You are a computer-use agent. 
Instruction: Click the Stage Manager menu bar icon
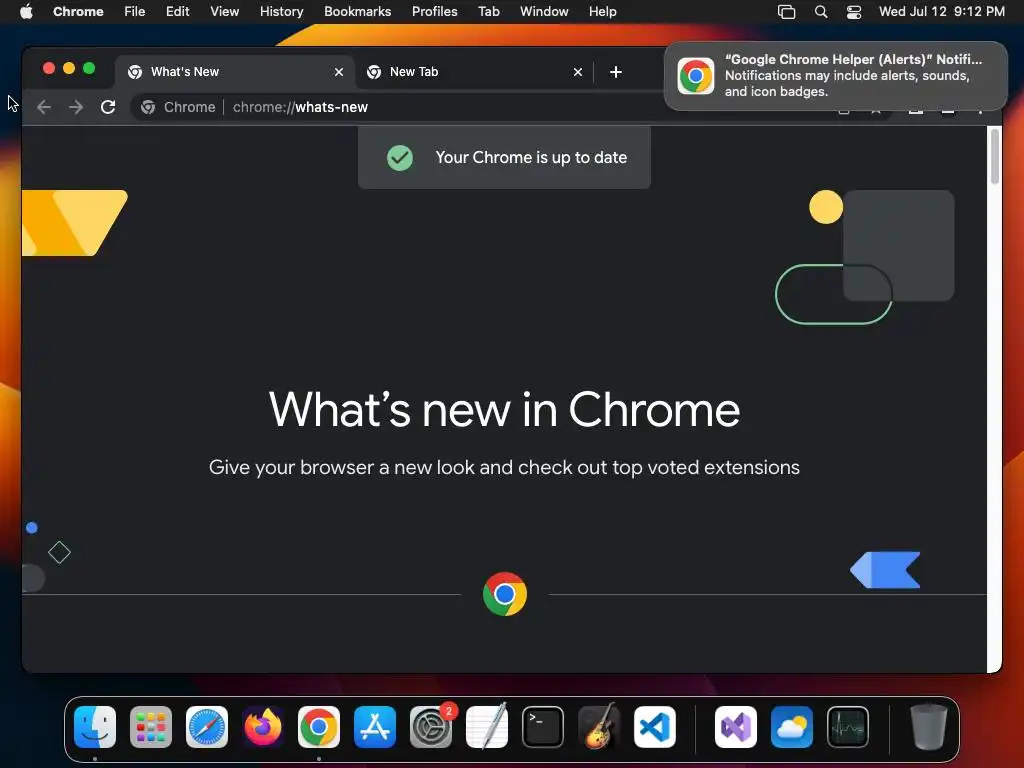(786, 12)
